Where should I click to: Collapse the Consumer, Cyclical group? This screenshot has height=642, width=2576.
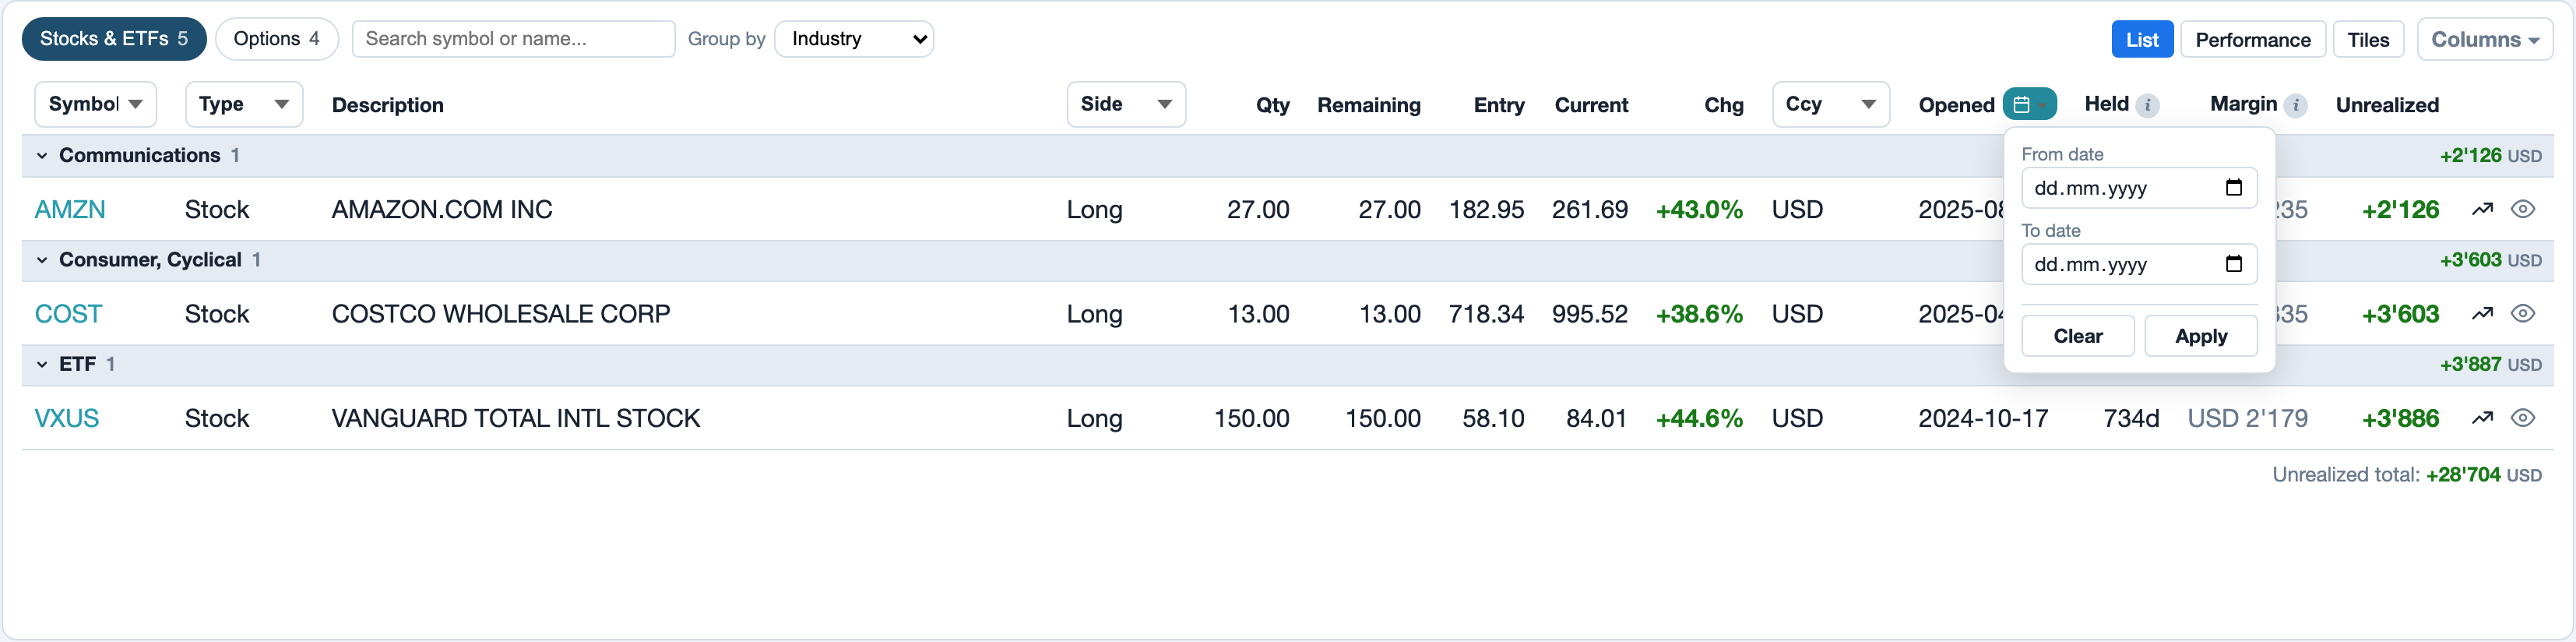(42, 260)
